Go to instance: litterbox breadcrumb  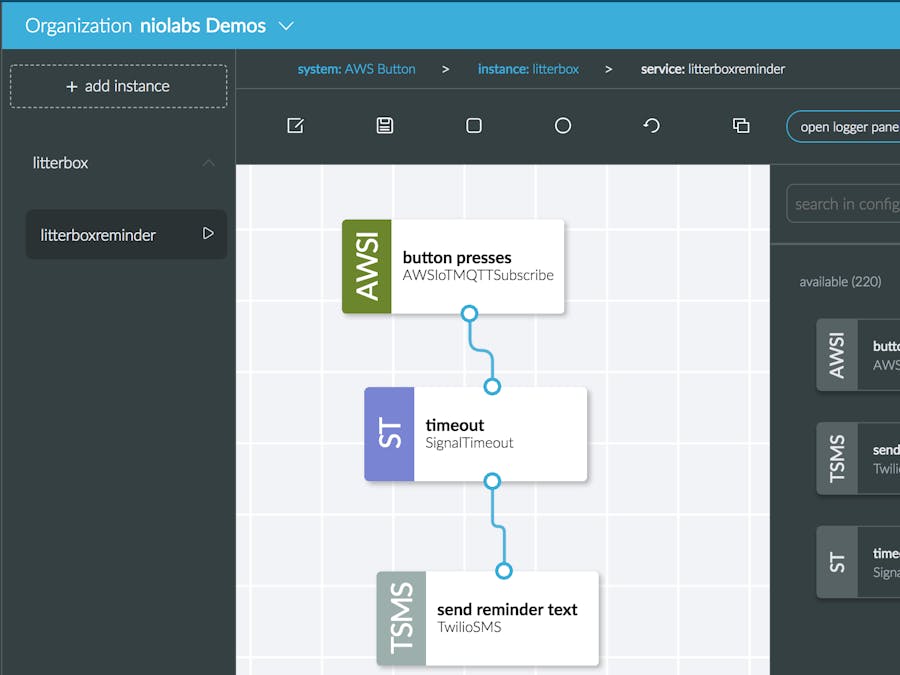point(528,69)
